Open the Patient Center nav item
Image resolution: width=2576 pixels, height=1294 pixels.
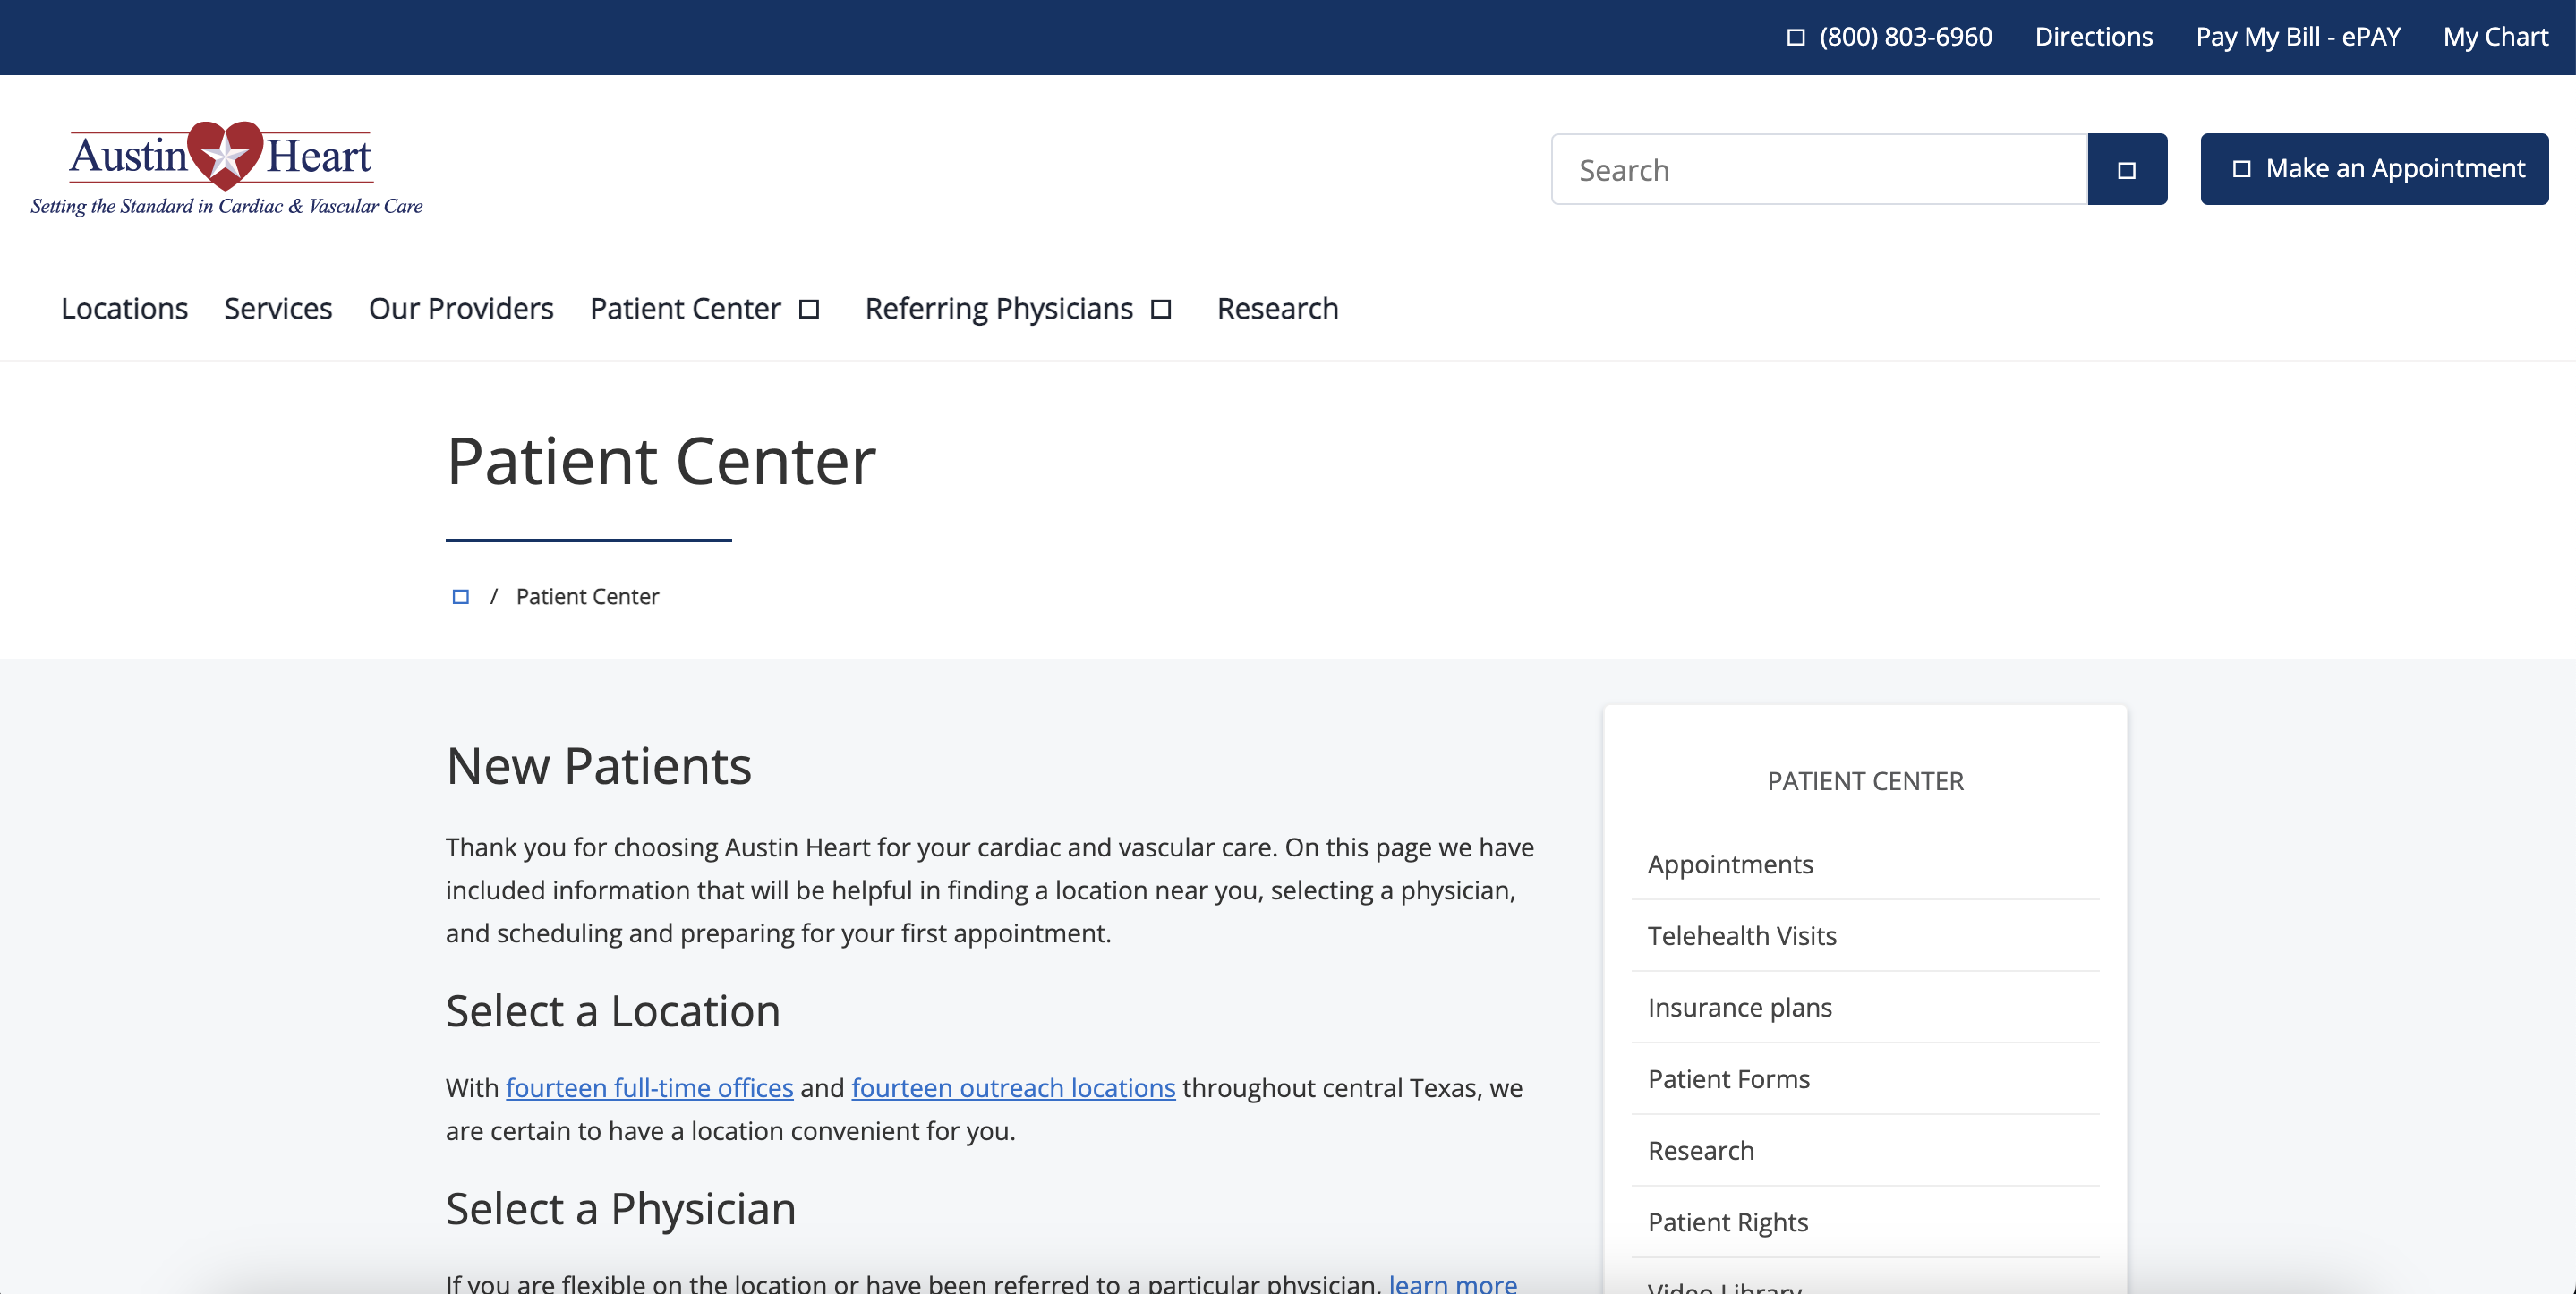686,309
